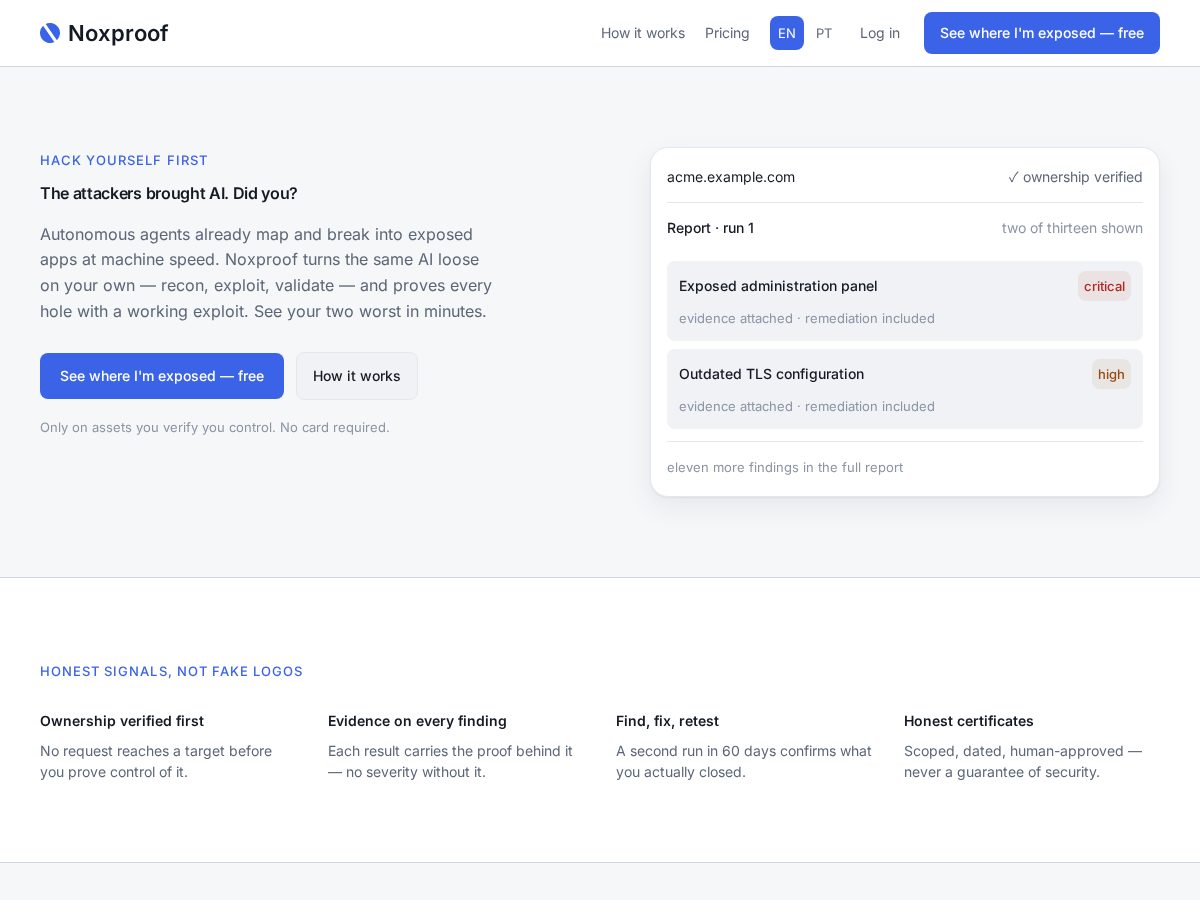This screenshot has height=900, width=1200.
Task: Click Evidence on every finding heading
Action: click(x=417, y=721)
